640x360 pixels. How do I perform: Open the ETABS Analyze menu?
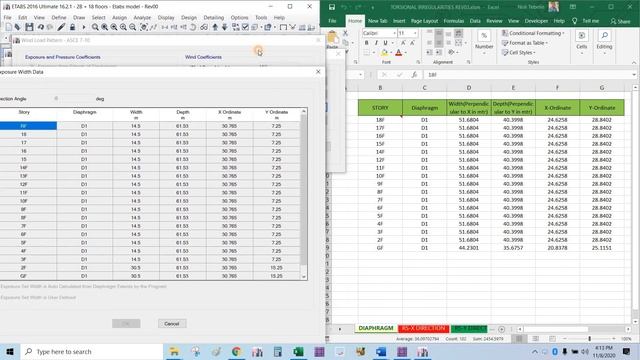(x=142, y=18)
